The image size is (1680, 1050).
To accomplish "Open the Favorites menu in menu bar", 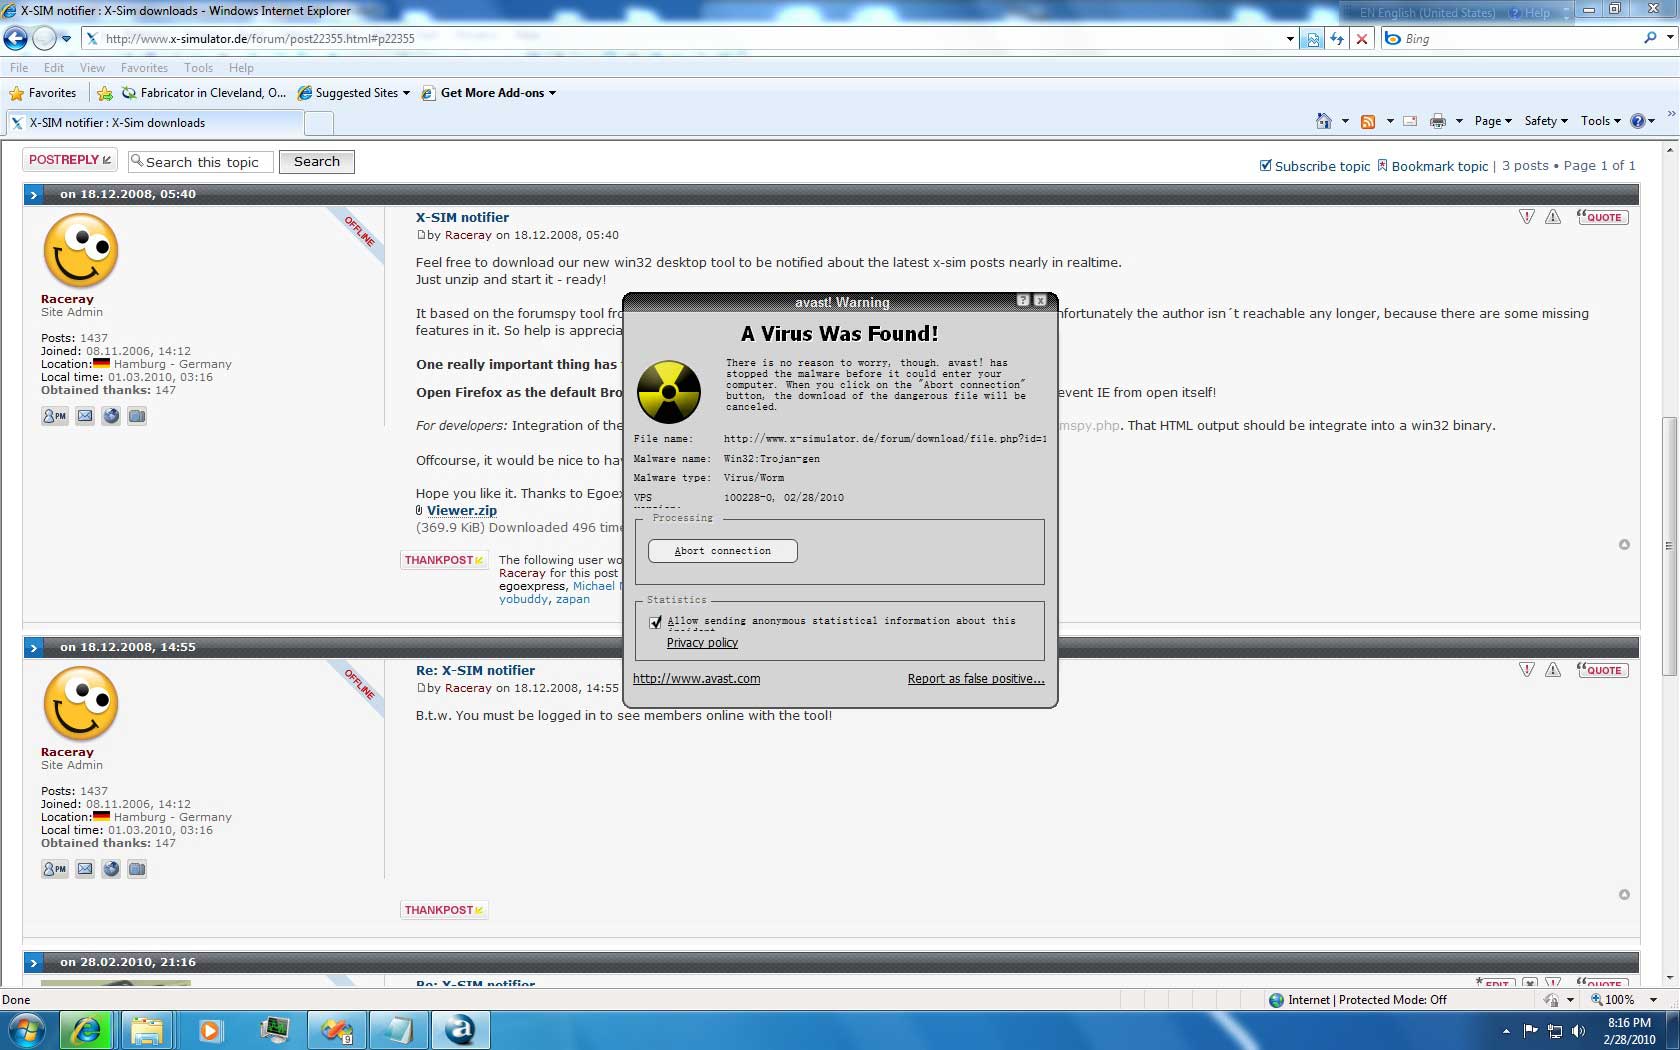I will (144, 68).
